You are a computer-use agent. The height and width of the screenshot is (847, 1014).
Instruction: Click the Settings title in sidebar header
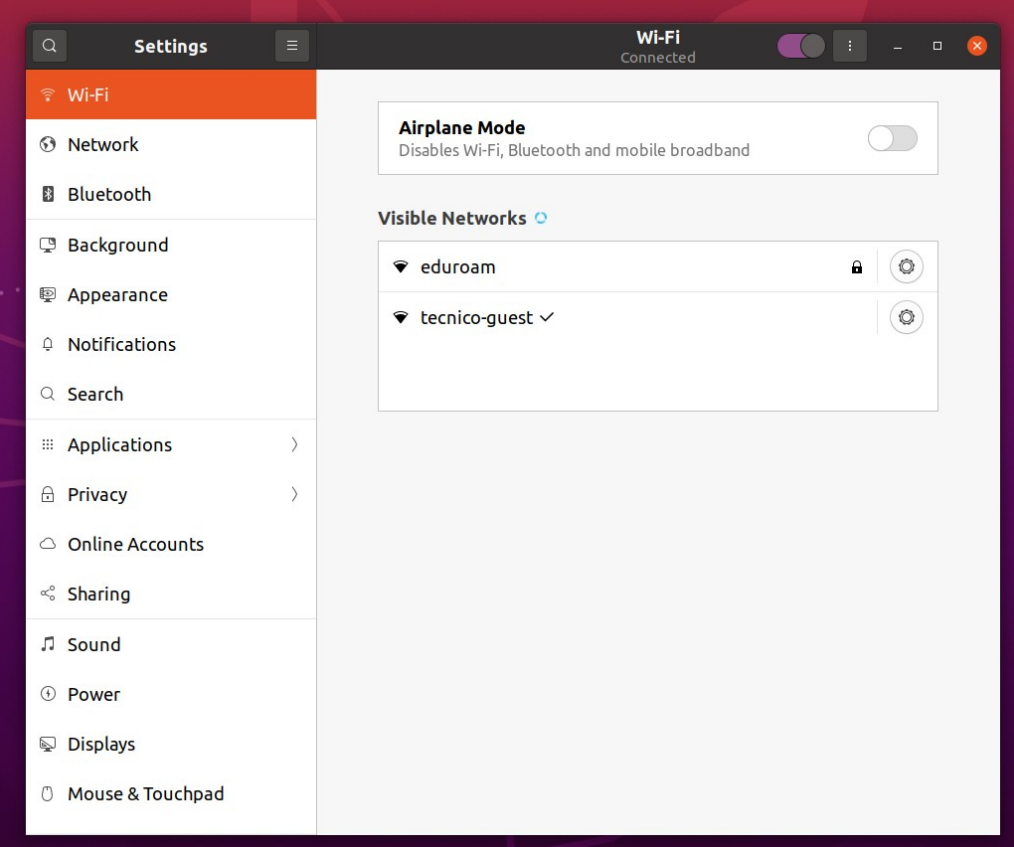pos(171,46)
